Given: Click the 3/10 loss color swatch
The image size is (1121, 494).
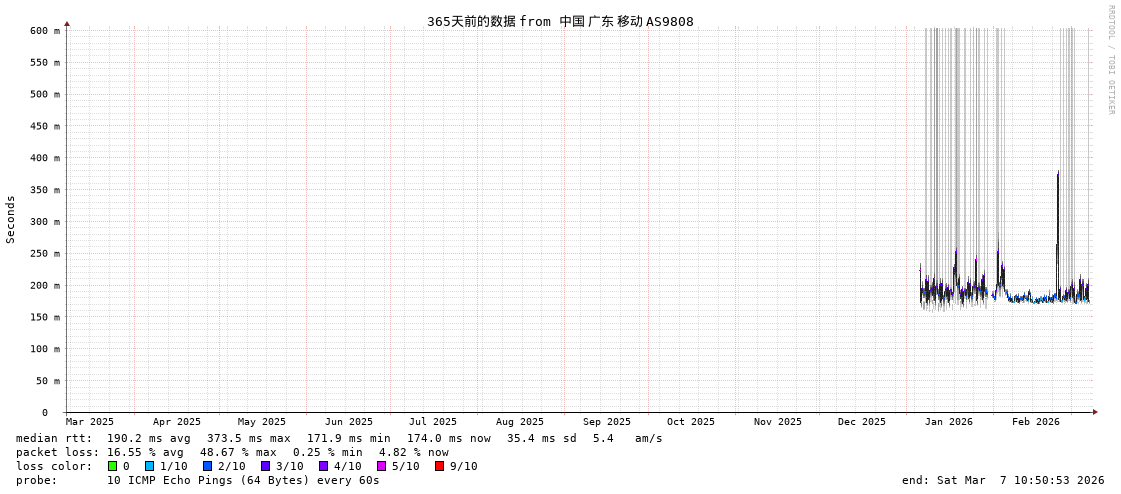Looking at the screenshot, I should (x=265, y=466).
